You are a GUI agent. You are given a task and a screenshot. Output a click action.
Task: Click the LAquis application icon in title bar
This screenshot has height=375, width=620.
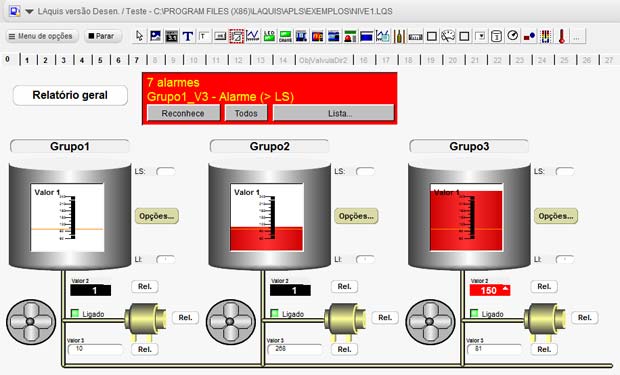(x=14, y=11)
